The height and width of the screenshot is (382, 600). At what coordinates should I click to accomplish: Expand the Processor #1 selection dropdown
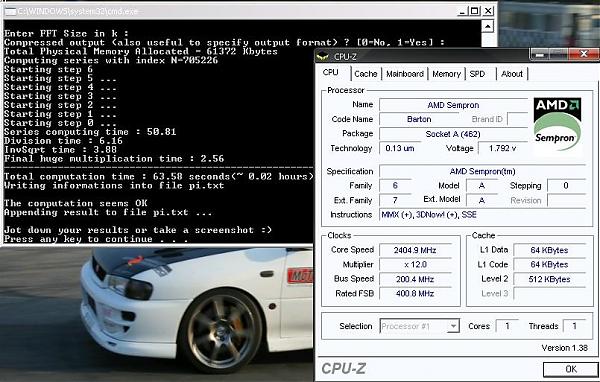click(453, 326)
